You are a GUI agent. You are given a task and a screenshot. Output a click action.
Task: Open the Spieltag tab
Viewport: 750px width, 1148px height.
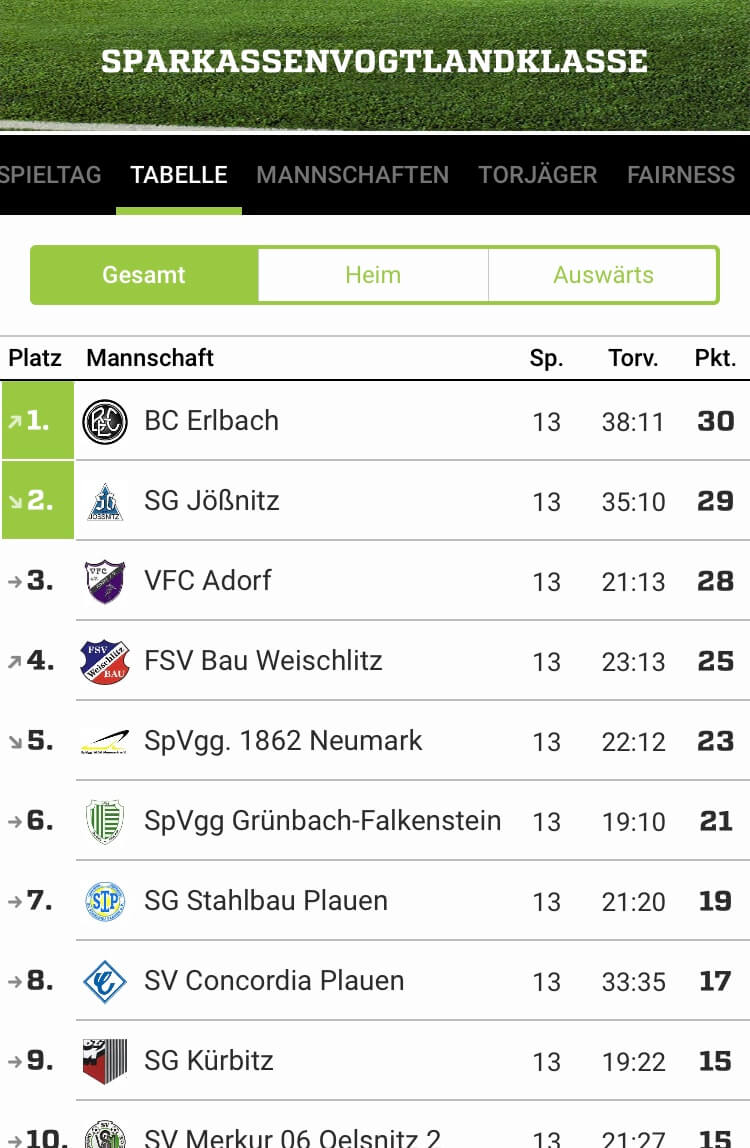[x=51, y=174]
